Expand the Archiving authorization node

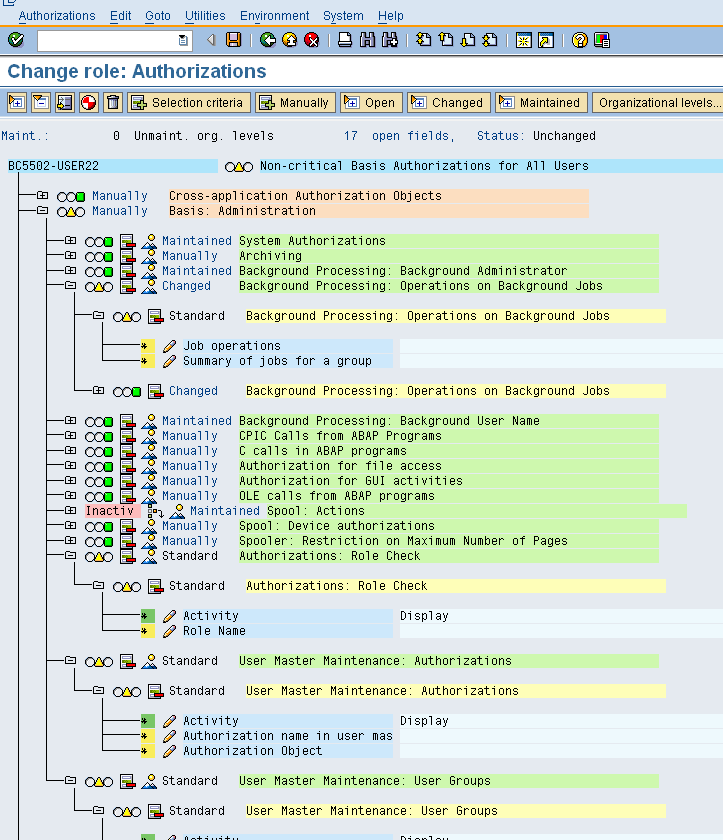(x=70, y=256)
